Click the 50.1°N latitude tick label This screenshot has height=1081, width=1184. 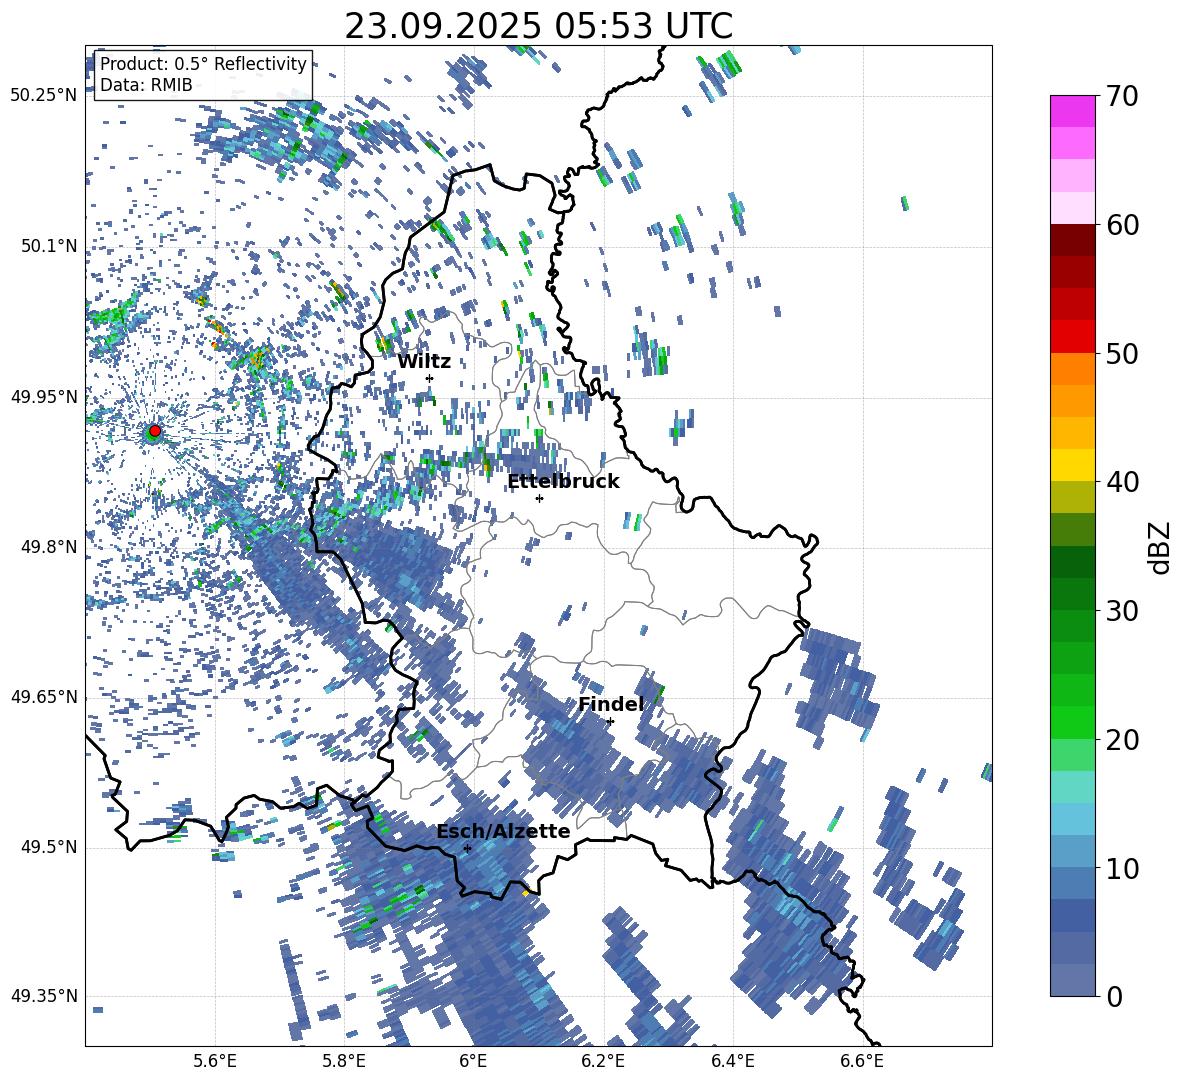[x=48, y=246]
